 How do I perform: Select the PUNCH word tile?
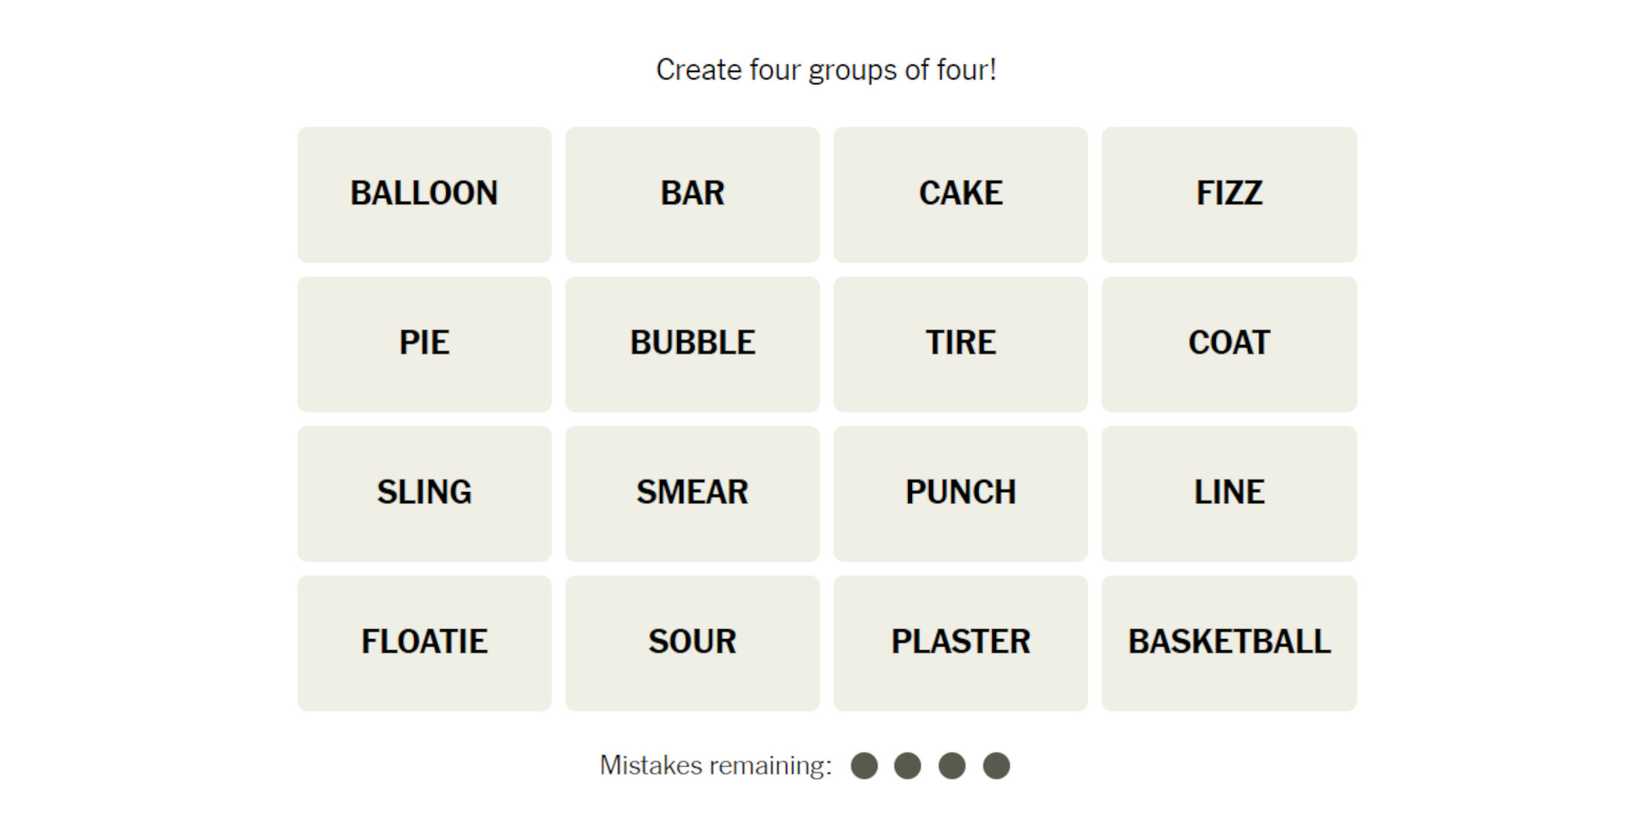click(960, 493)
